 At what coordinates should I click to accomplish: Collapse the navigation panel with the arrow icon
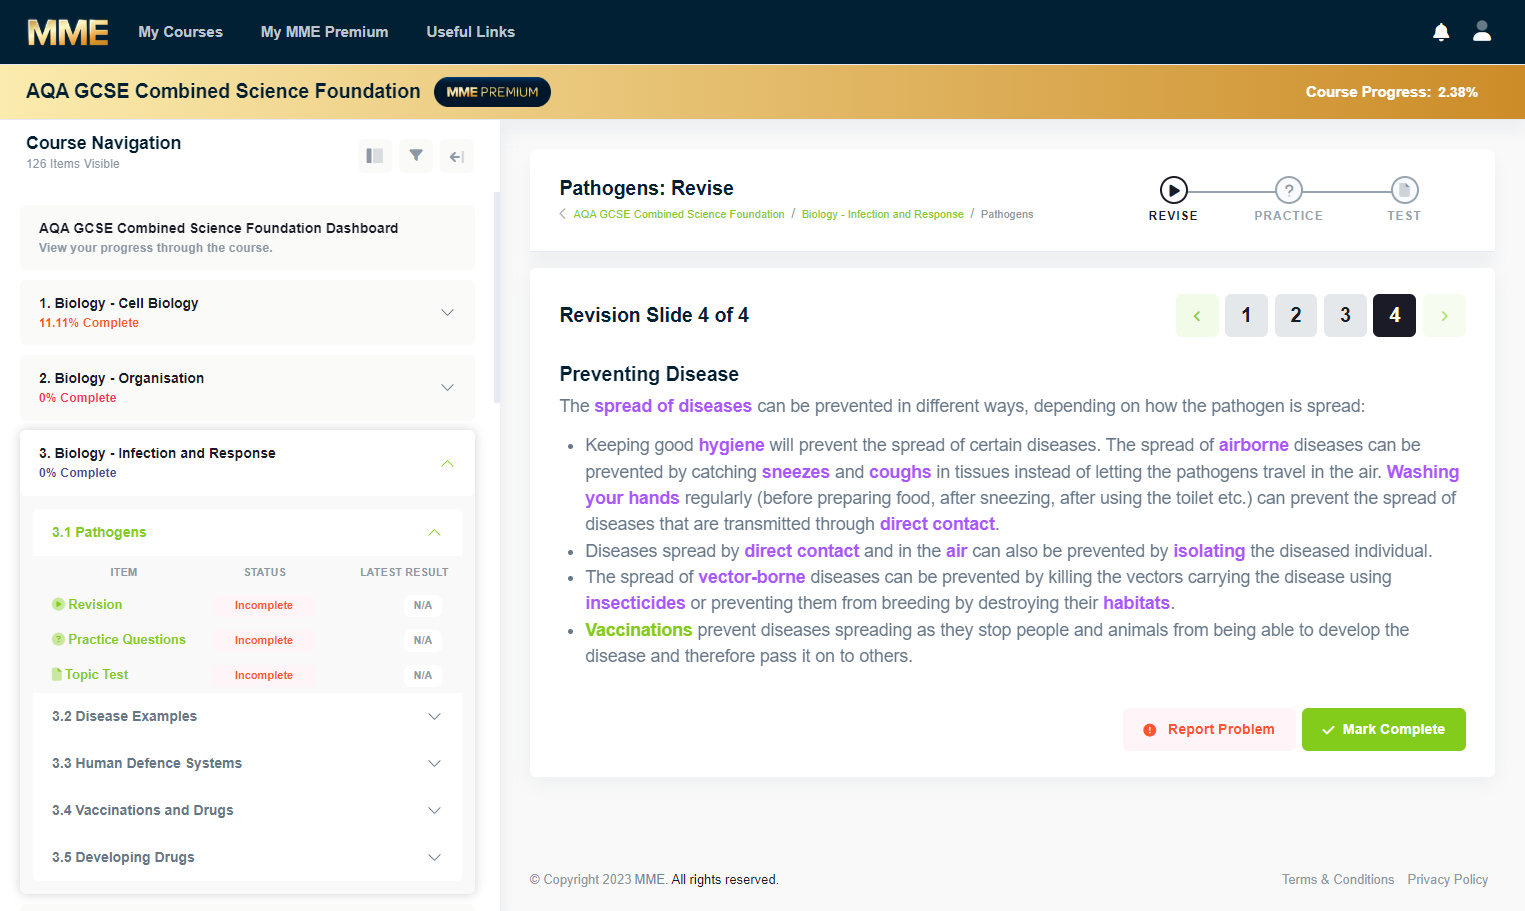[457, 156]
